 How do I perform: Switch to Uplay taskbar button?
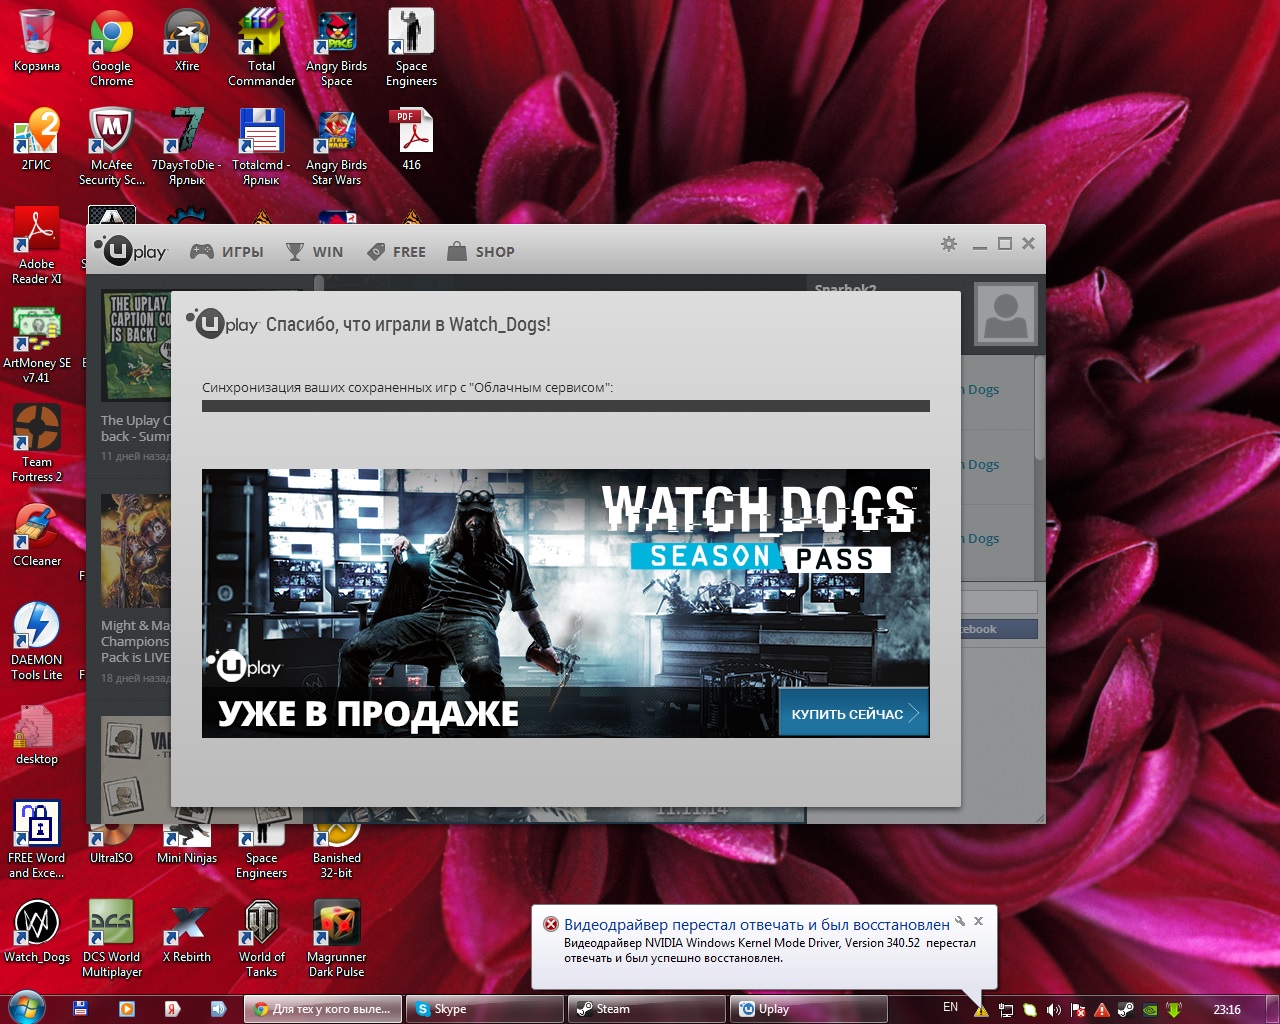pyautogui.click(x=809, y=1009)
